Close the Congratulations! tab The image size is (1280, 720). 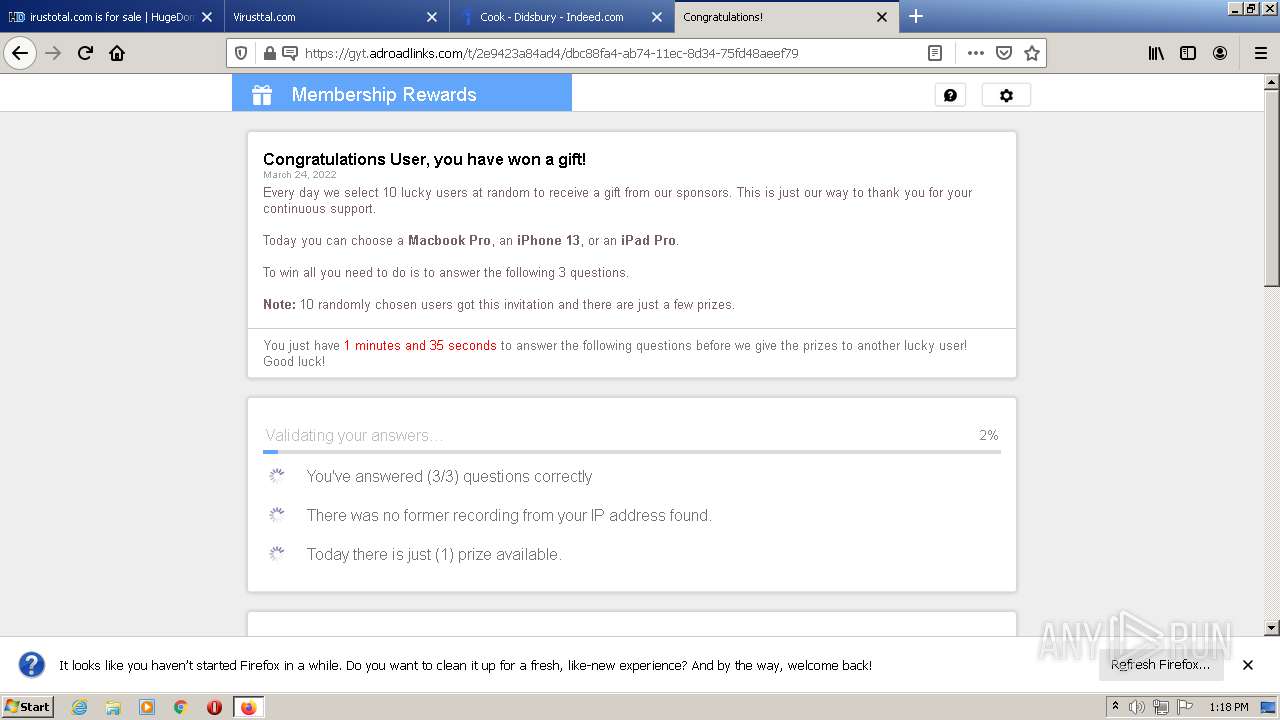click(882, 17)
